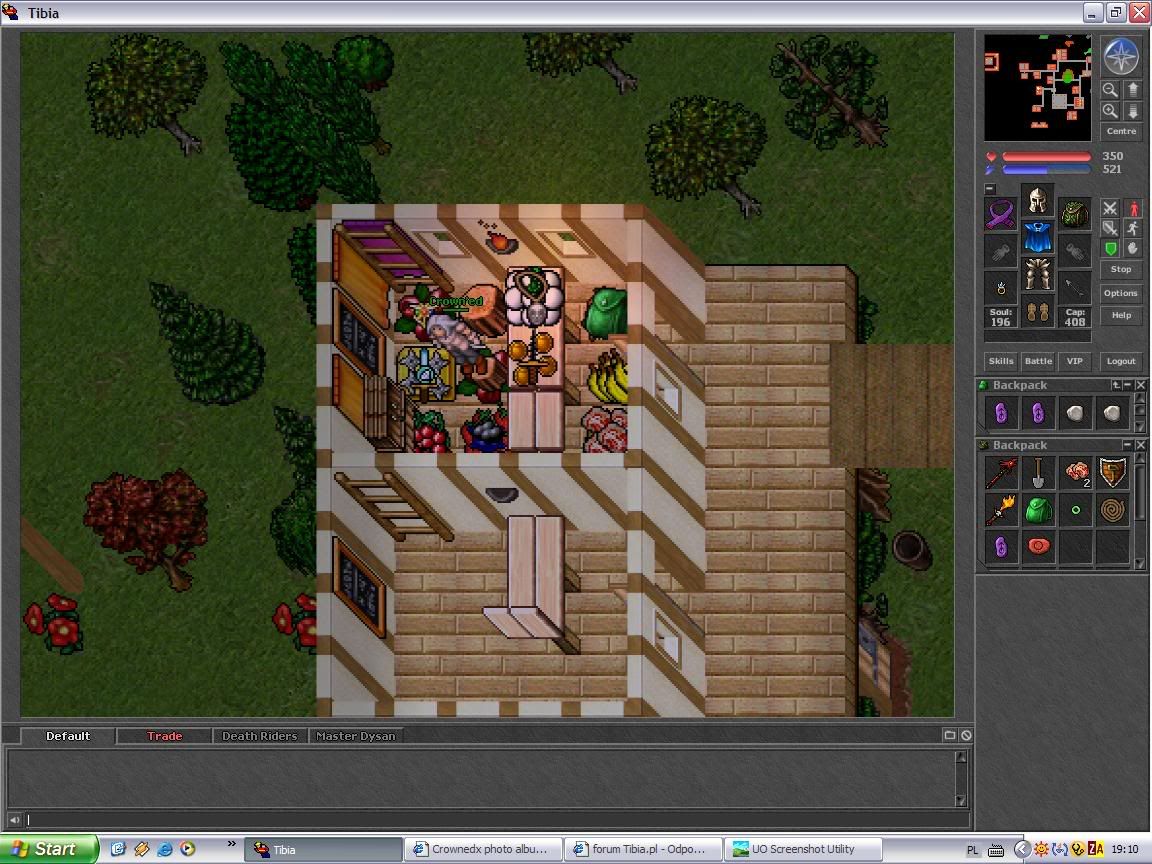Click the ham stack showing count 2
Viewport: 1152px width, 864px height.
point(1076,473)
